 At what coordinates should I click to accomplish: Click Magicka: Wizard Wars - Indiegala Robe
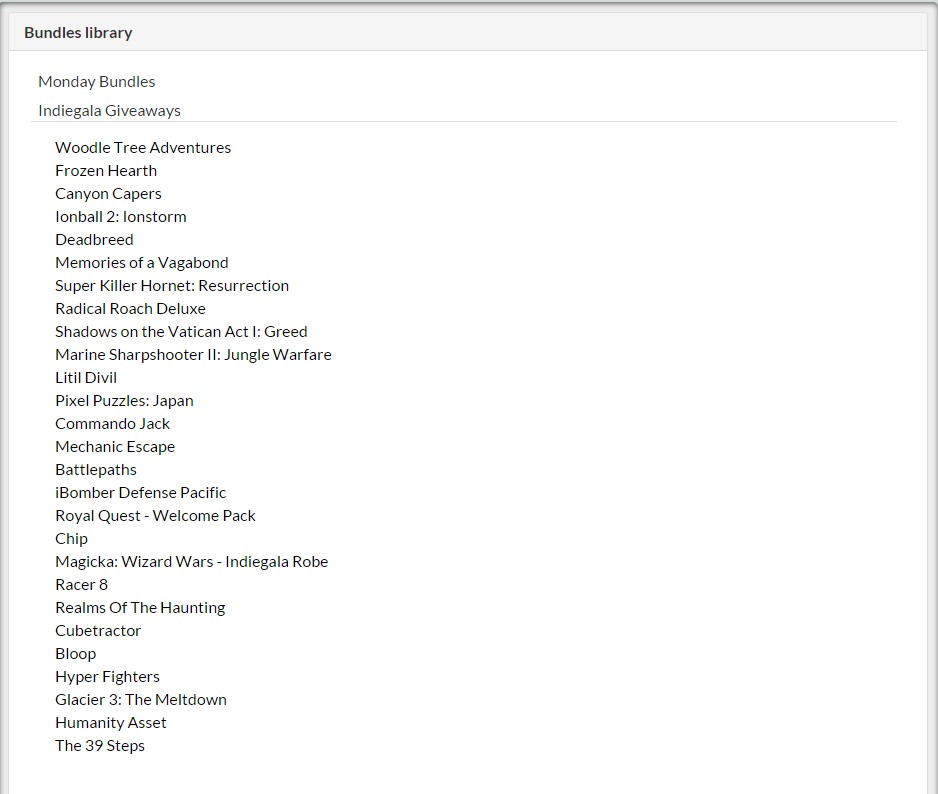click(191, 562)
